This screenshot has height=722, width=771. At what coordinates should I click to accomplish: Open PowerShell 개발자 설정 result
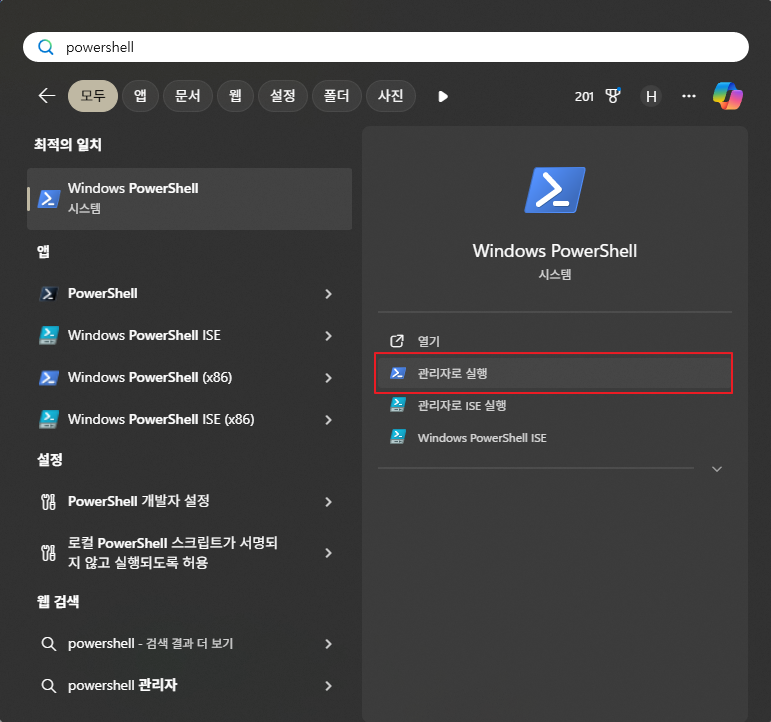pos(189,501)
